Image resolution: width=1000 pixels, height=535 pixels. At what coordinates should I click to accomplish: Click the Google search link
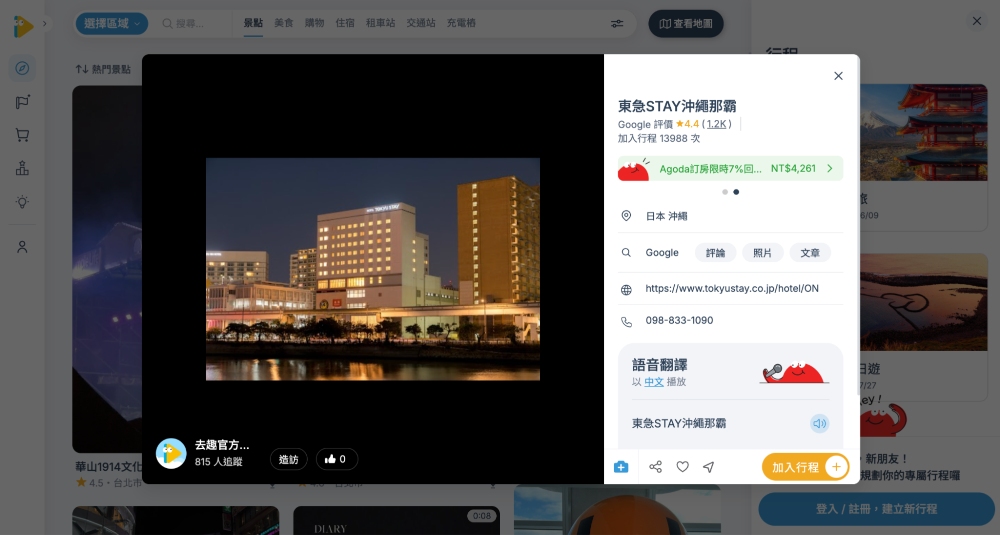[662, 253]
